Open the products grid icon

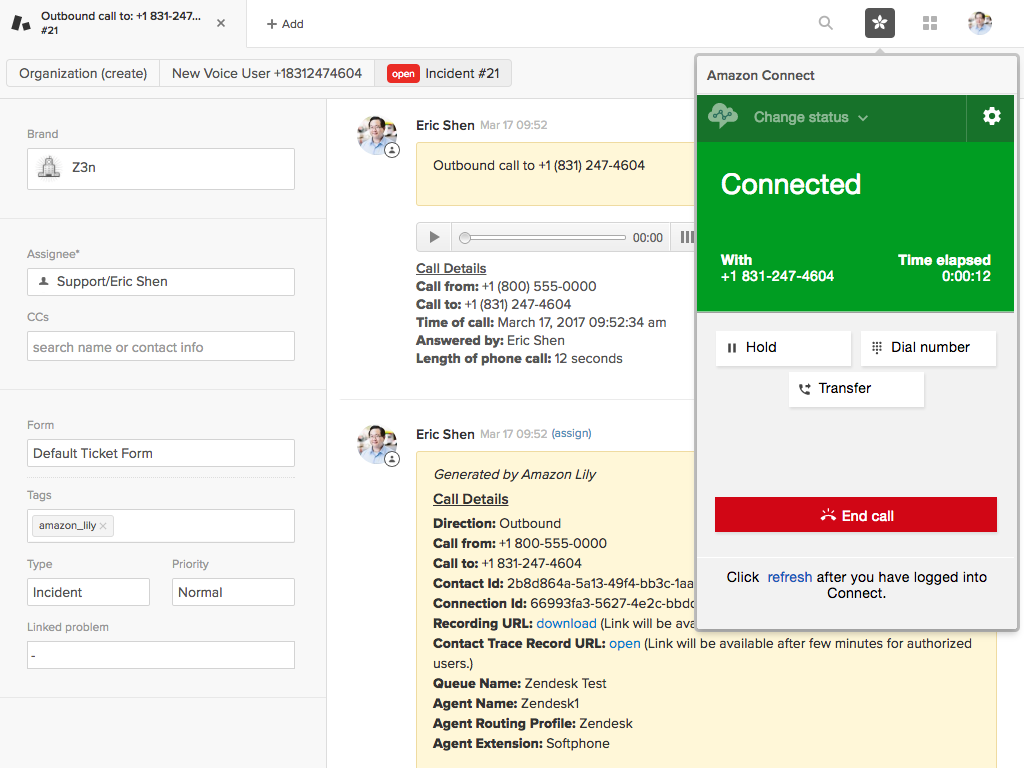coord(930,23)
